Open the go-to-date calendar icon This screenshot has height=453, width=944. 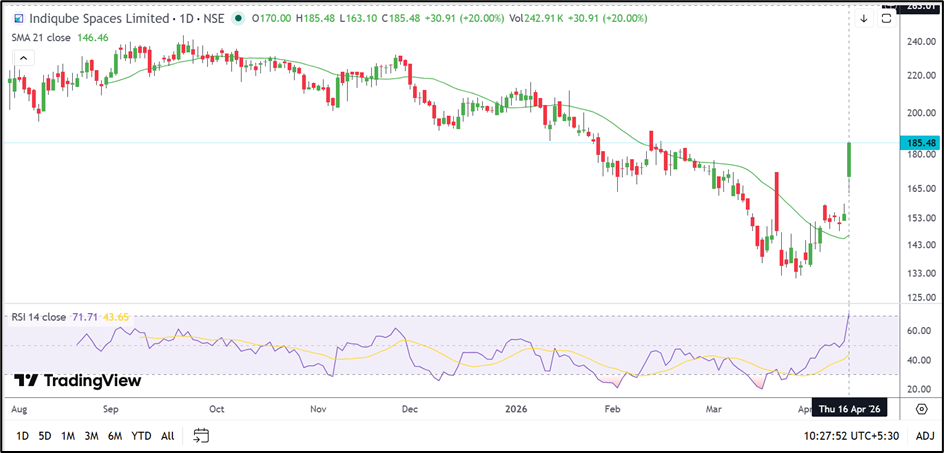[201, 435]
